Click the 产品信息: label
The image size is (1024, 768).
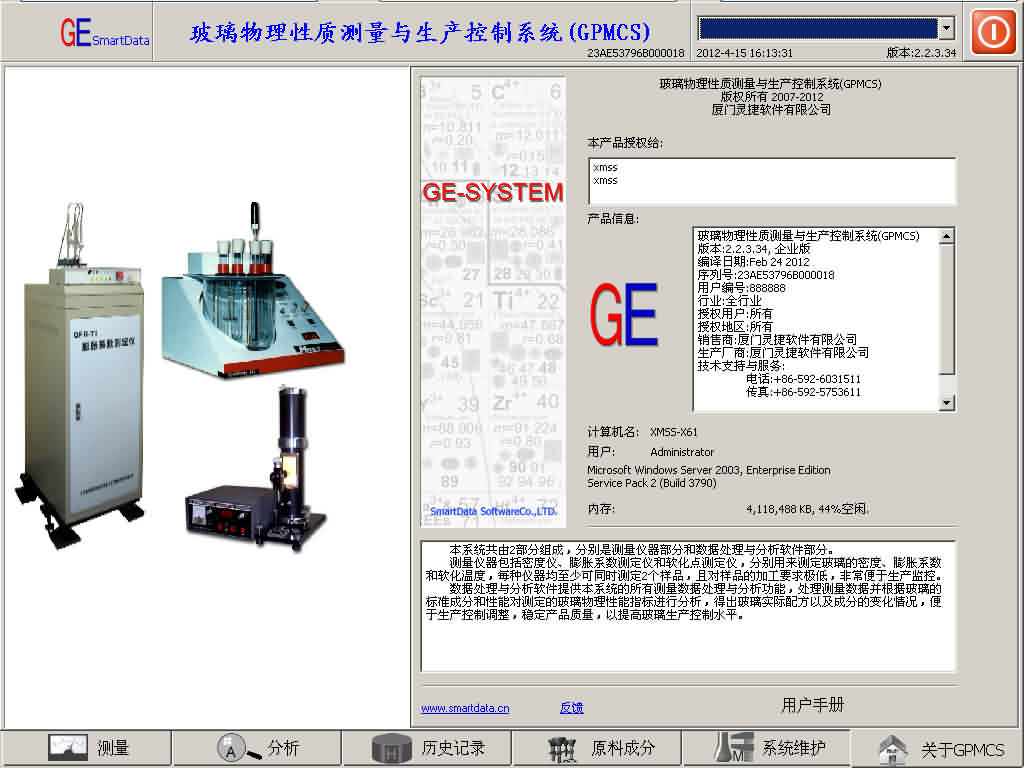613,219
